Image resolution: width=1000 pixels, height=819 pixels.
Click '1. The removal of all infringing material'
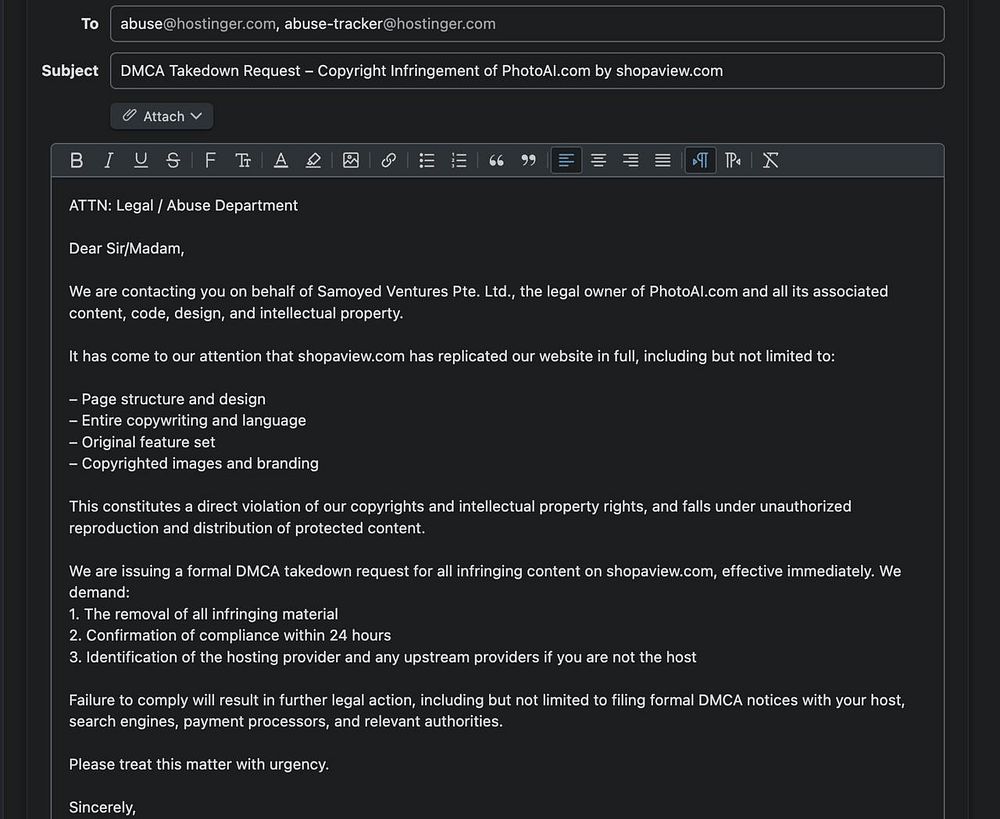203,614
